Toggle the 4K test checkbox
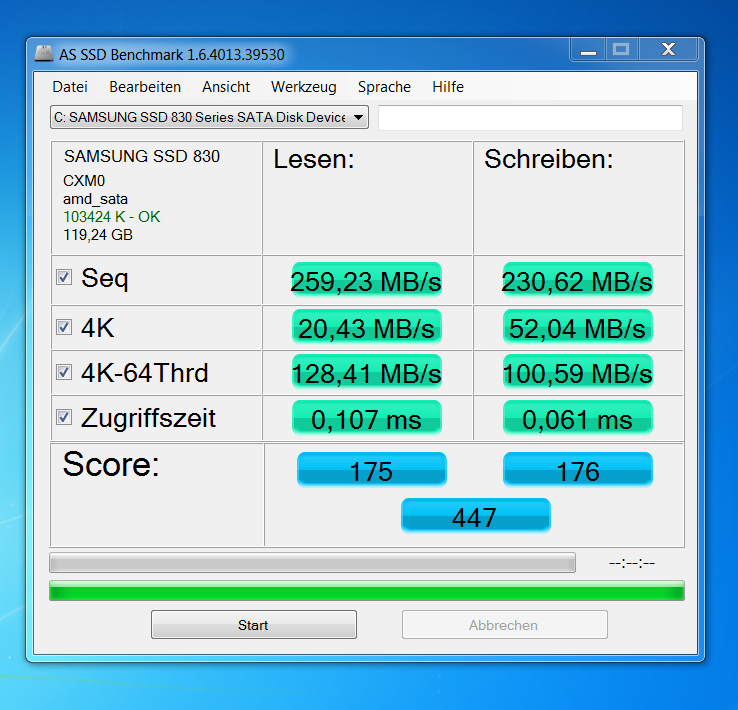 [64, 327]
